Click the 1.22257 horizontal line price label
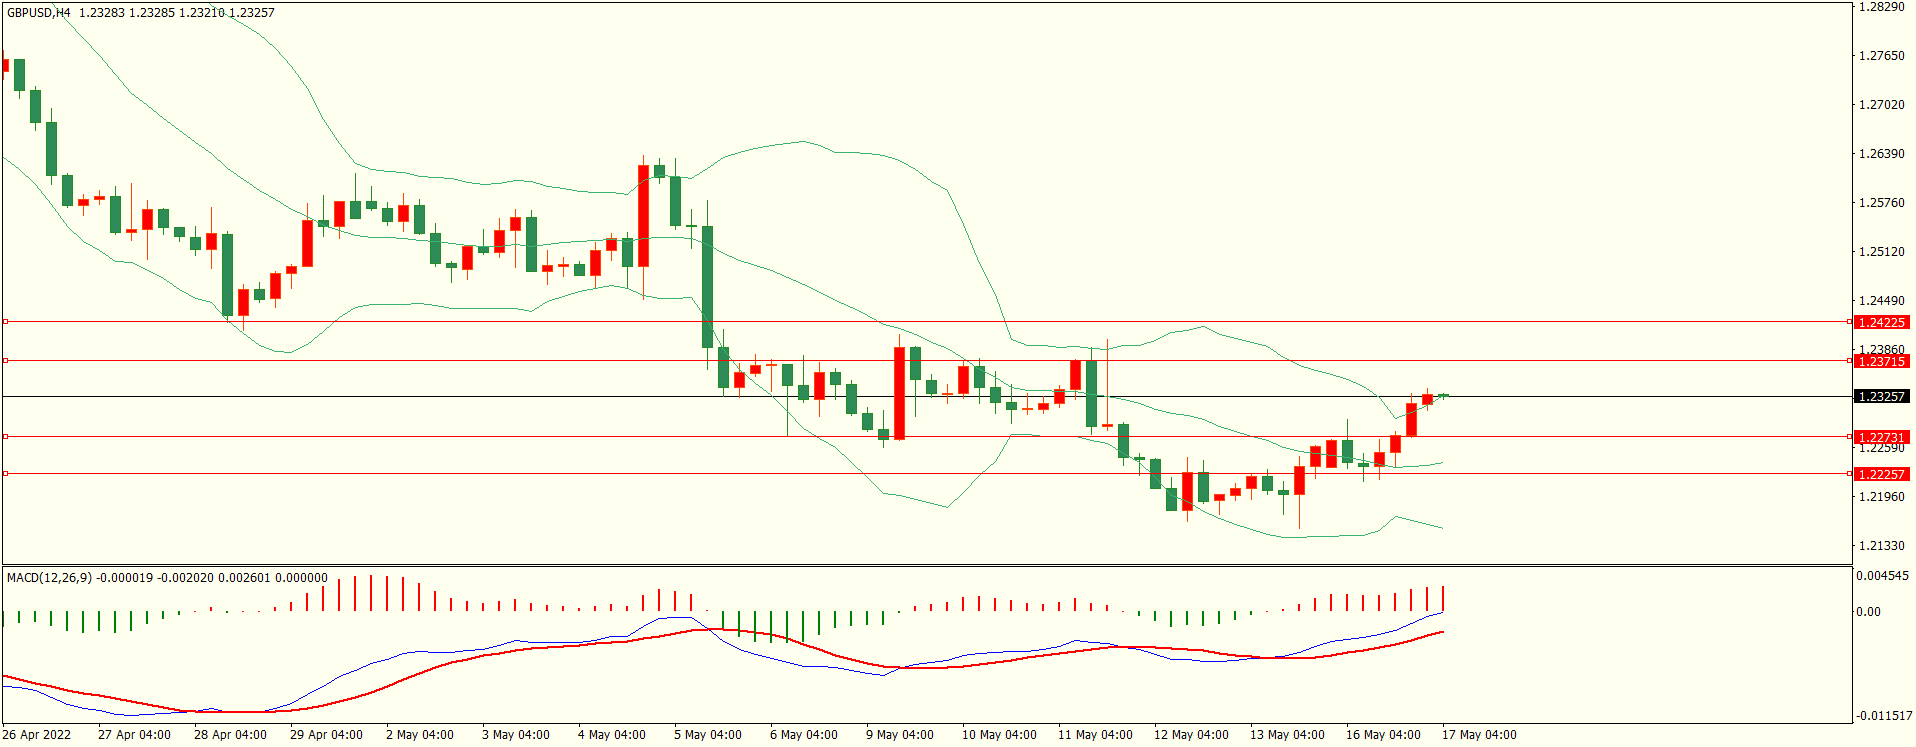The image size is (1916, 747). [x=1881, y=474]
